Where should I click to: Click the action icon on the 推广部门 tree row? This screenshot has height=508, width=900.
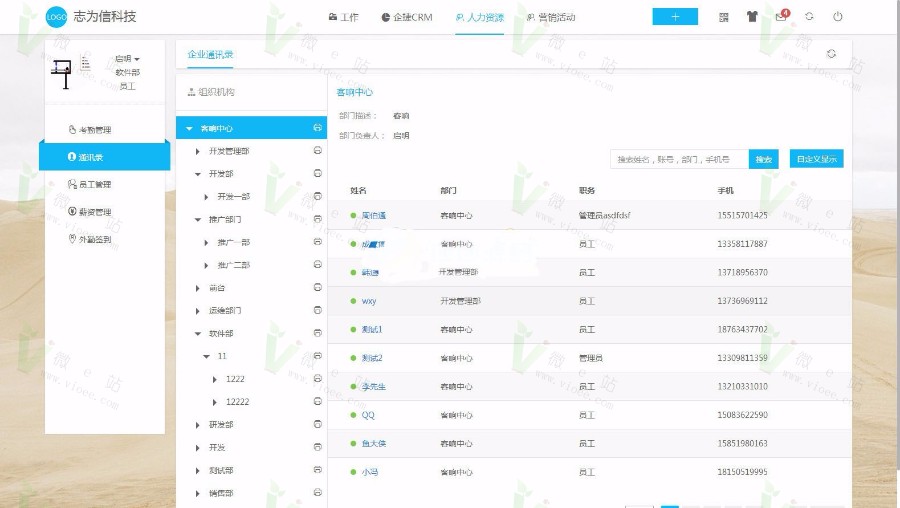pyautogui.click(x=317, y=219)
